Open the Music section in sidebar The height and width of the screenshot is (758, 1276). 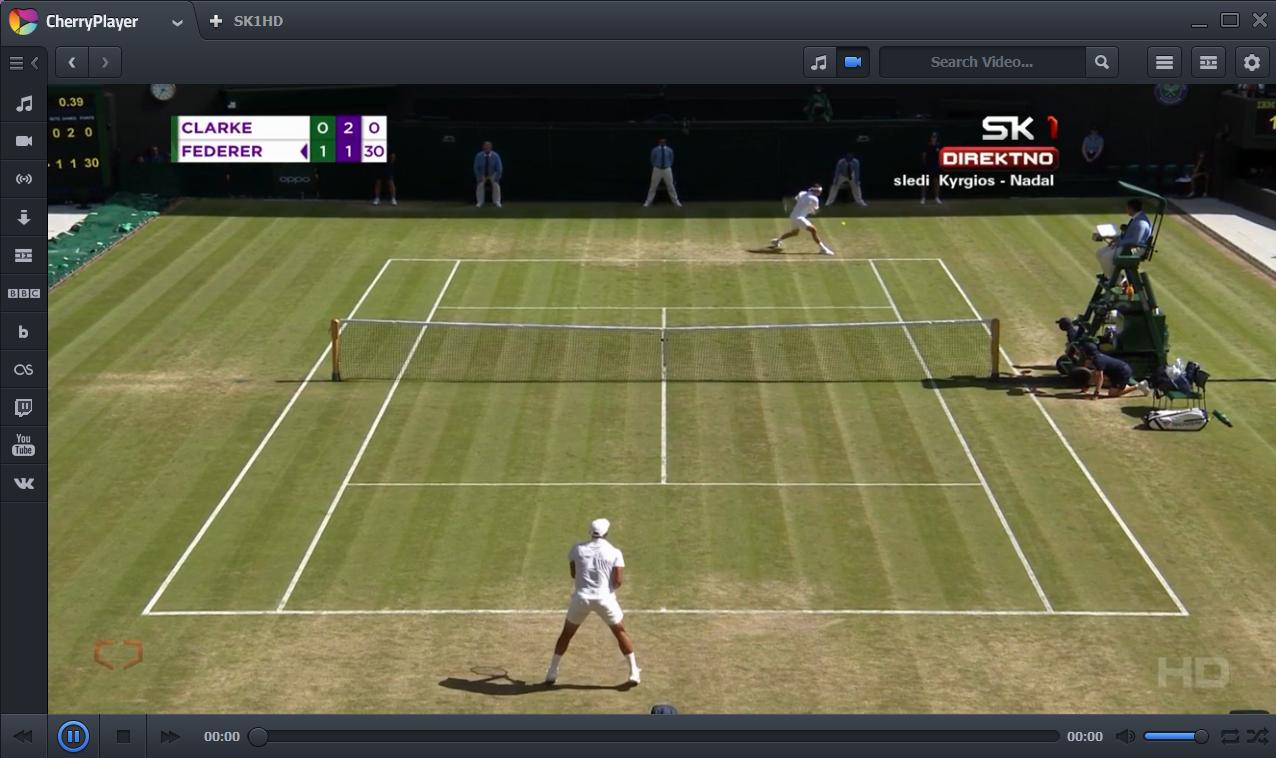[x=24, y=103]
